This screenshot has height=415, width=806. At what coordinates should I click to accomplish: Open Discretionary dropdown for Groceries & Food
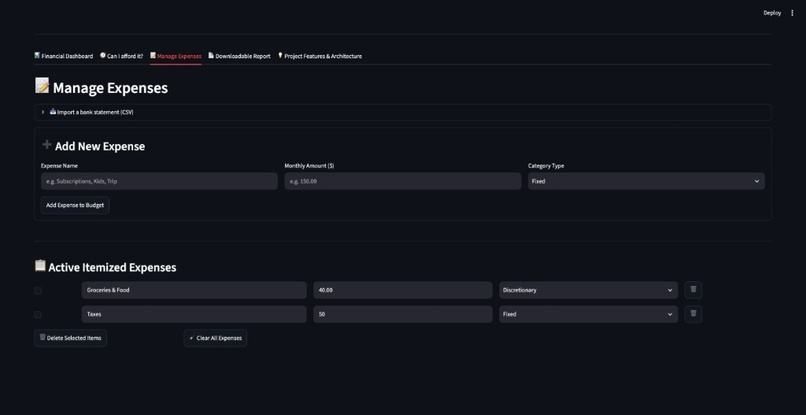(588, 290)
